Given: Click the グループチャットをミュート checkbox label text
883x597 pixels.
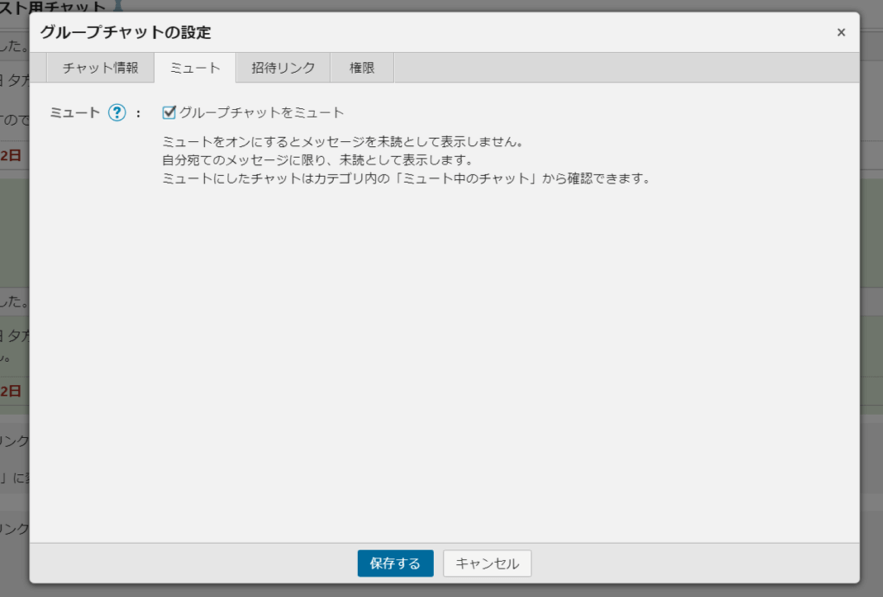Looking at the screenshot, I should (x=261, y=113).
